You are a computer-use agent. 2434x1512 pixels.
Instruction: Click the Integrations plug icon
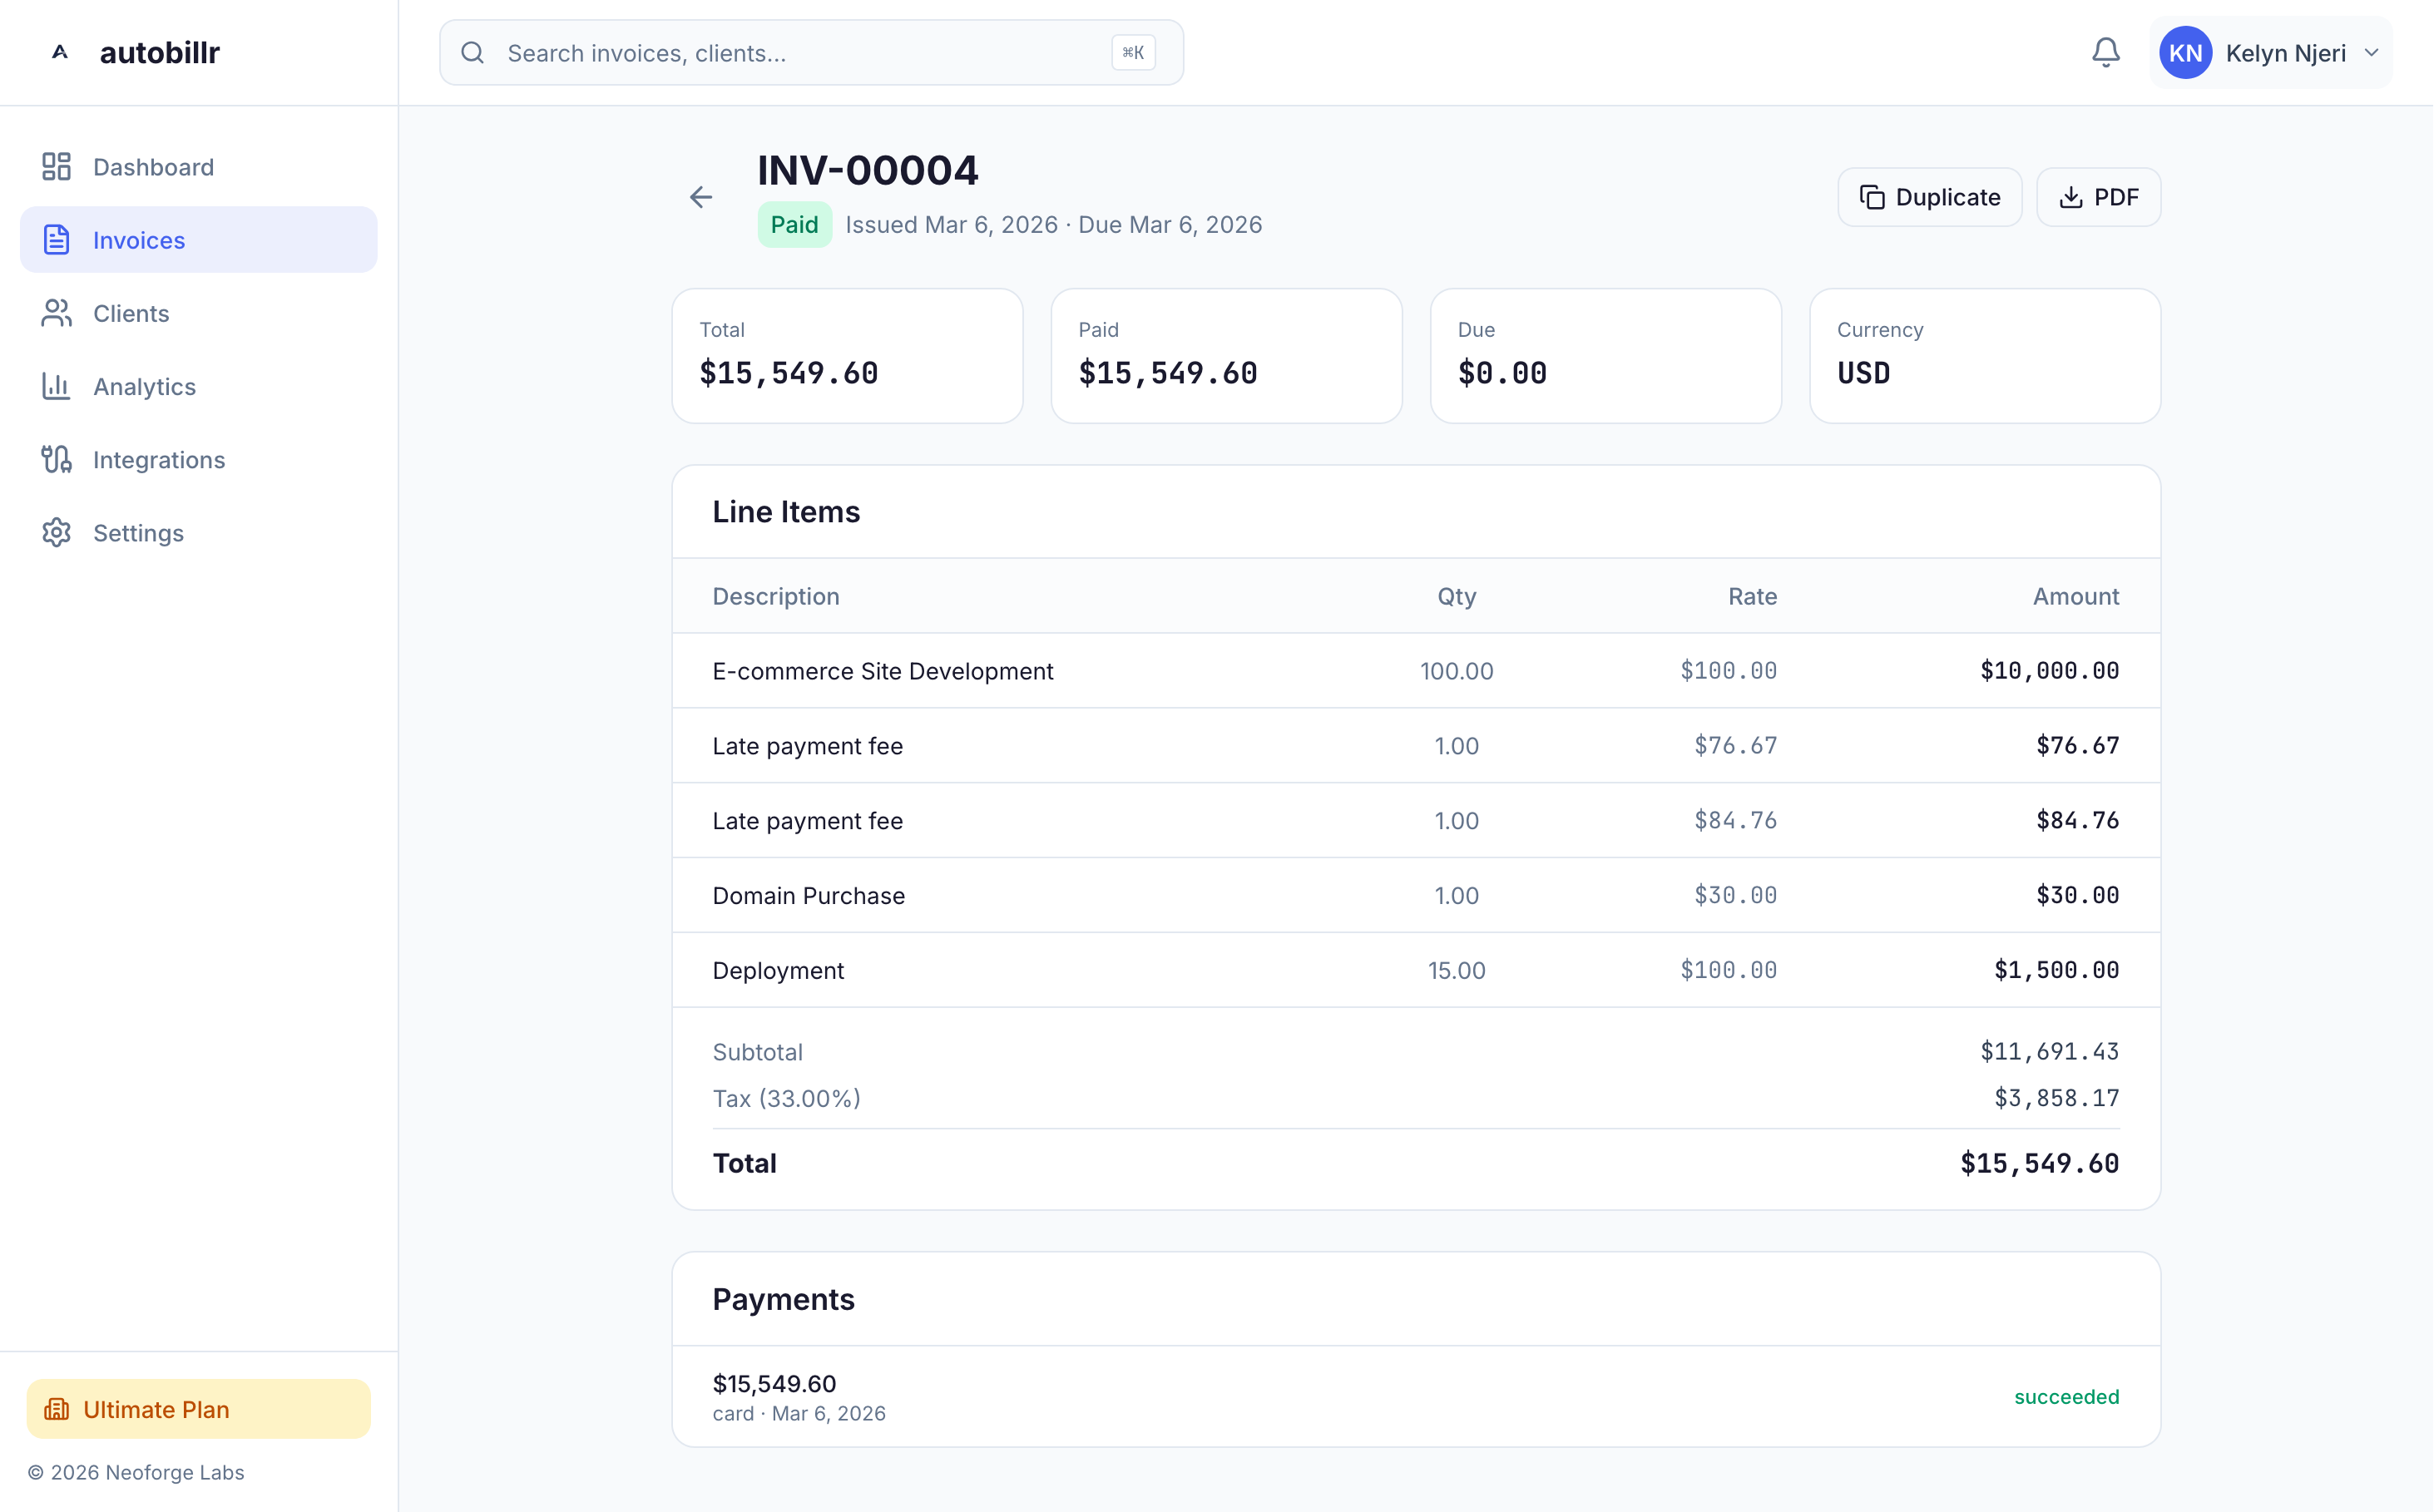(56, 459)
